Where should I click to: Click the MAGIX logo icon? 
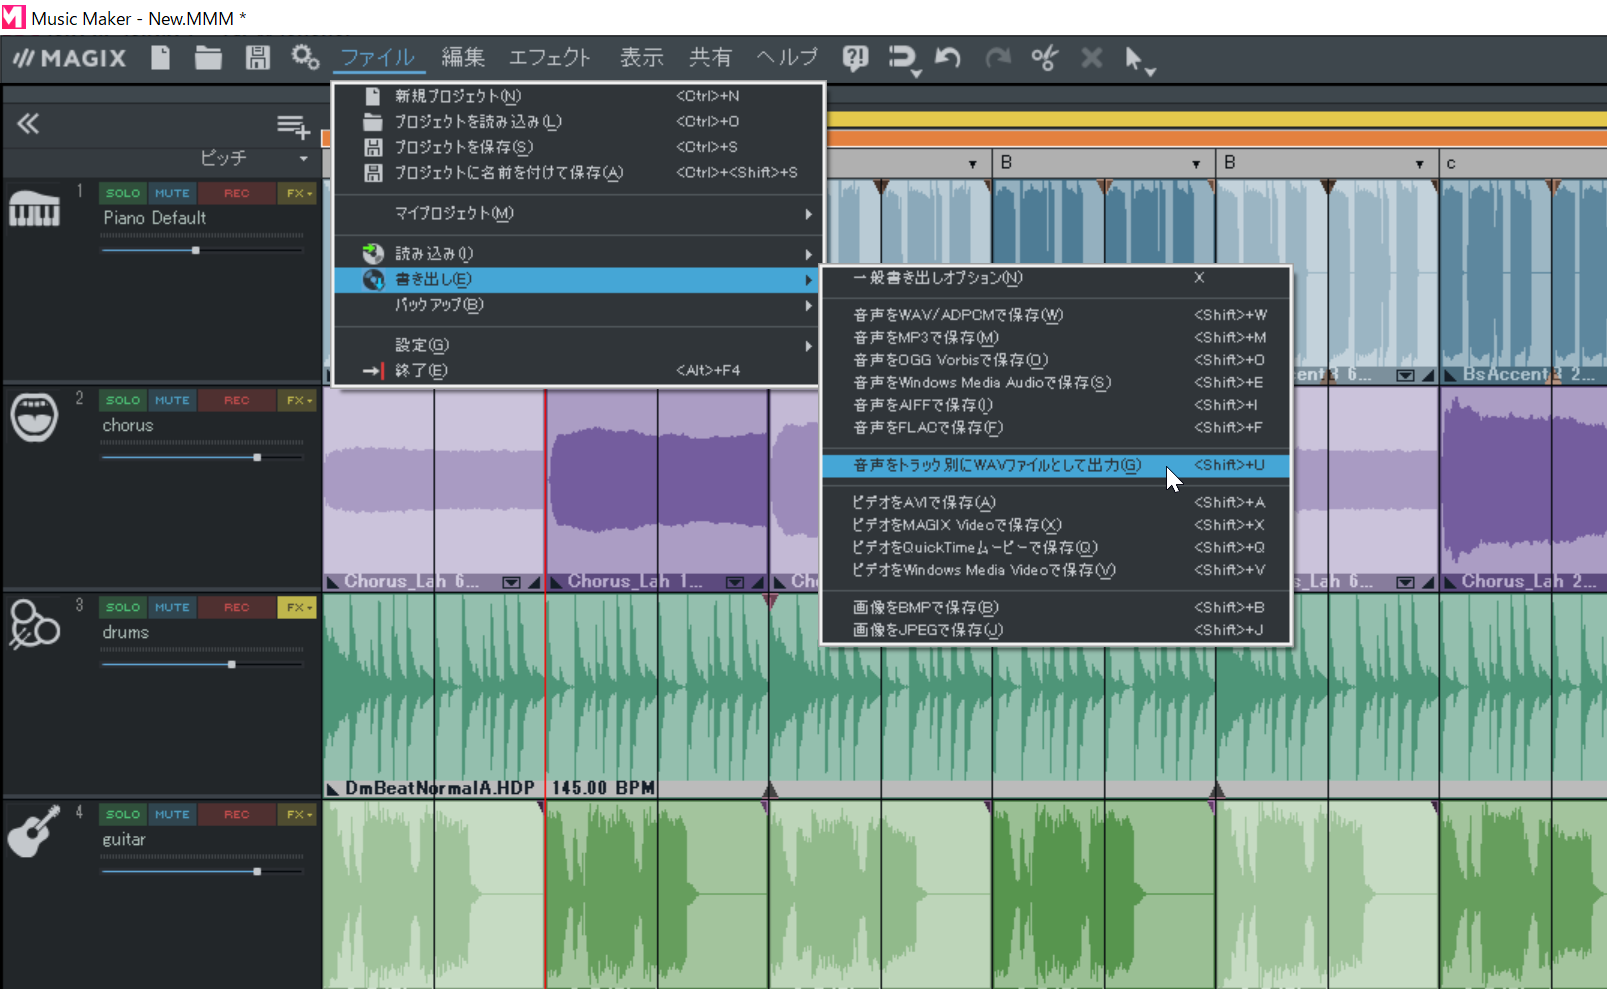(x=69, y=58)
